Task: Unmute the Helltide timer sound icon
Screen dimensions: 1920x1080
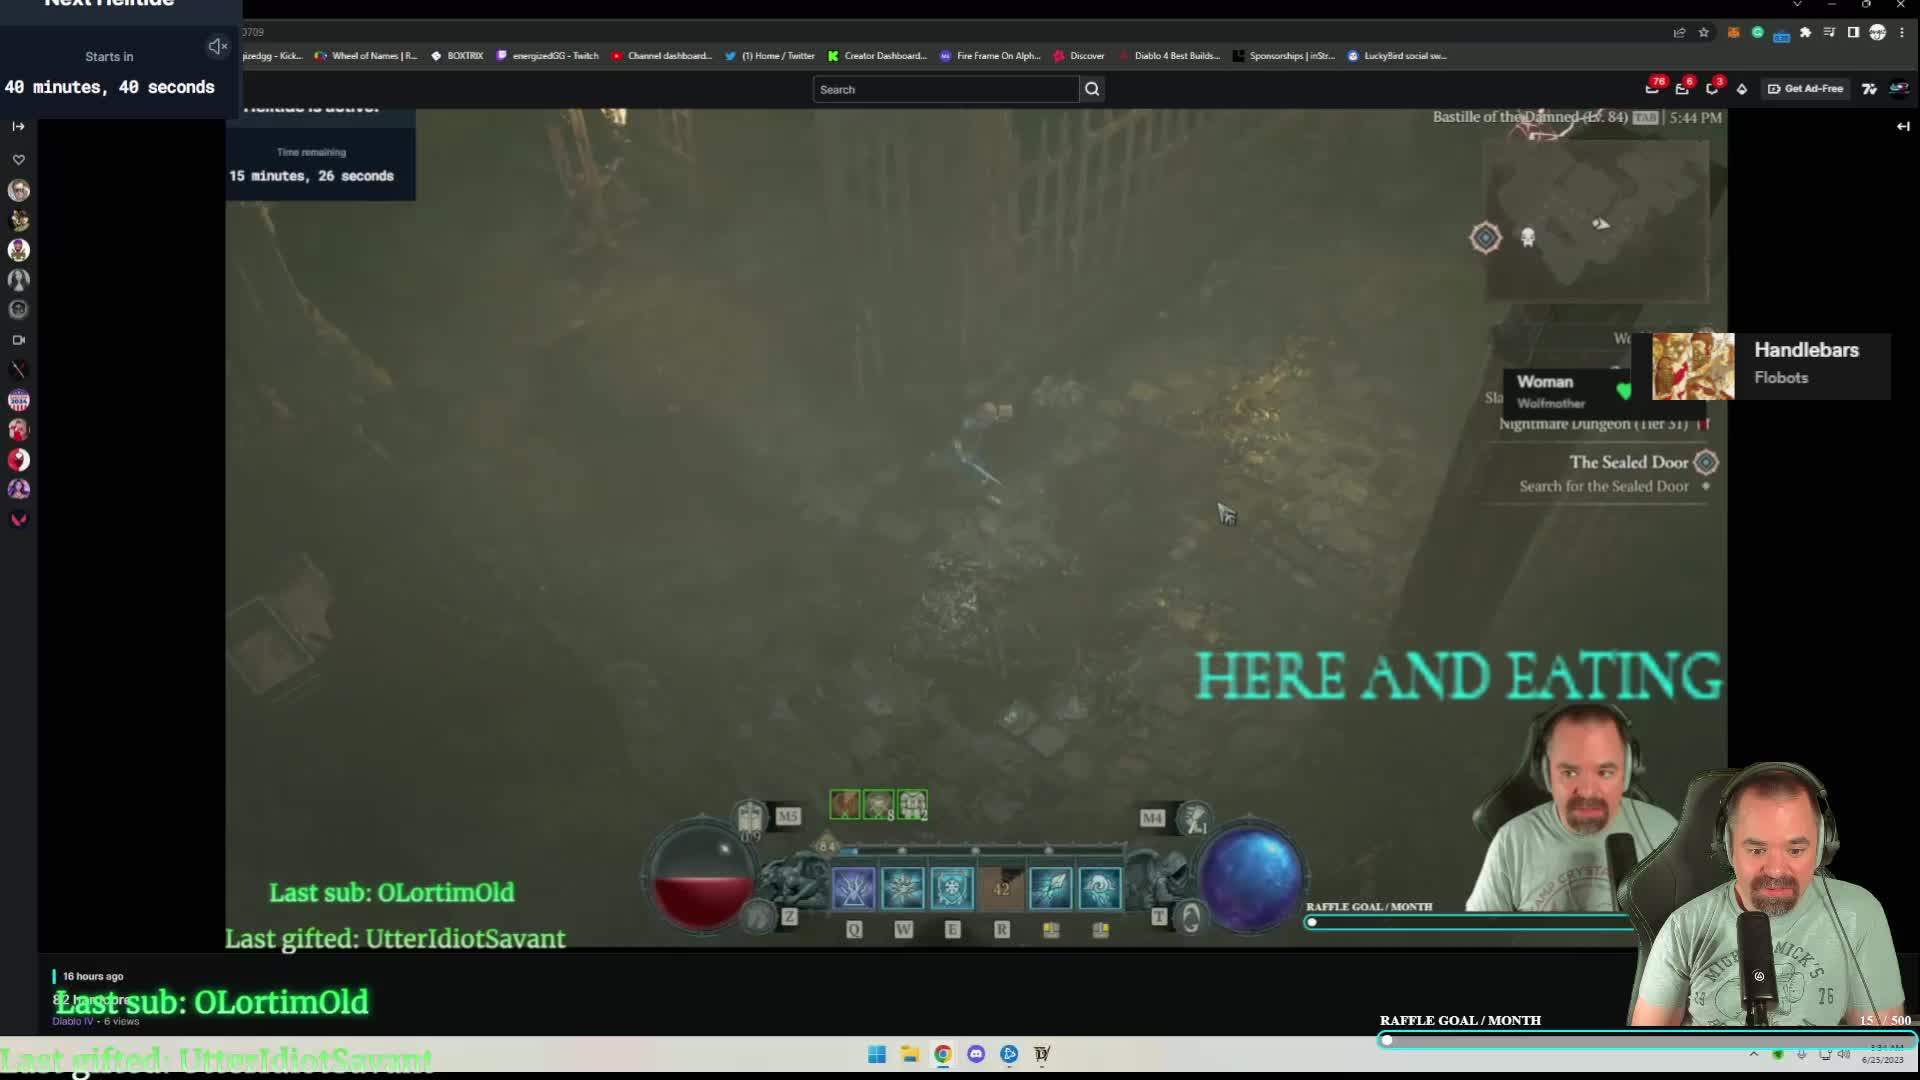Action: tap(217, 46)
